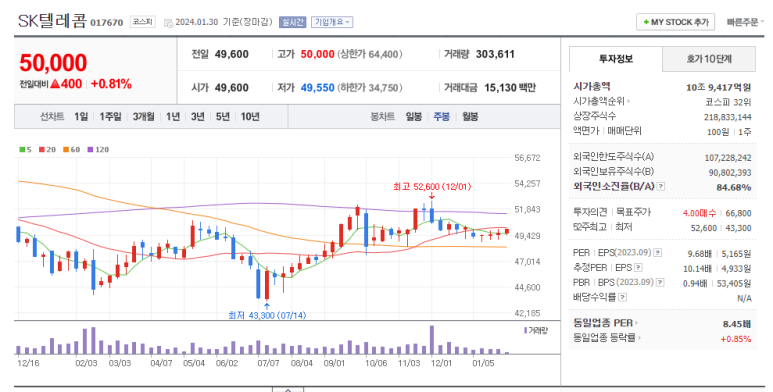The image size is (773, 392).
Task: Click arrow icon next to 동일업종 등락률
Action: (639, 338)
